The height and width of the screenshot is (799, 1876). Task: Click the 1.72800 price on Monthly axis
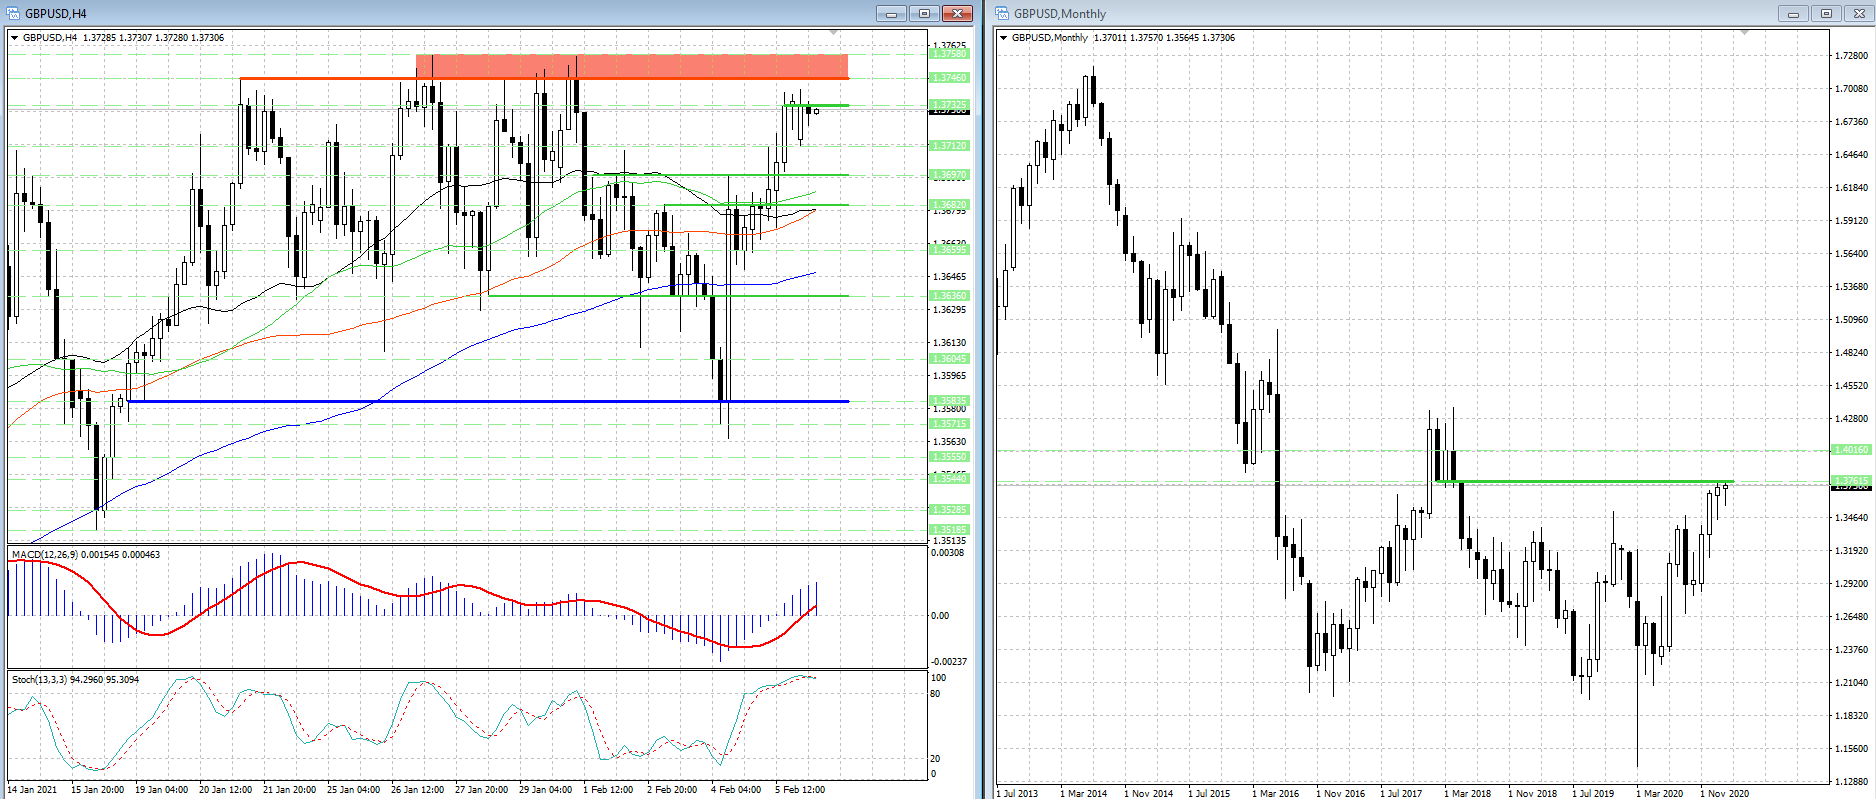coord(1851,56)
